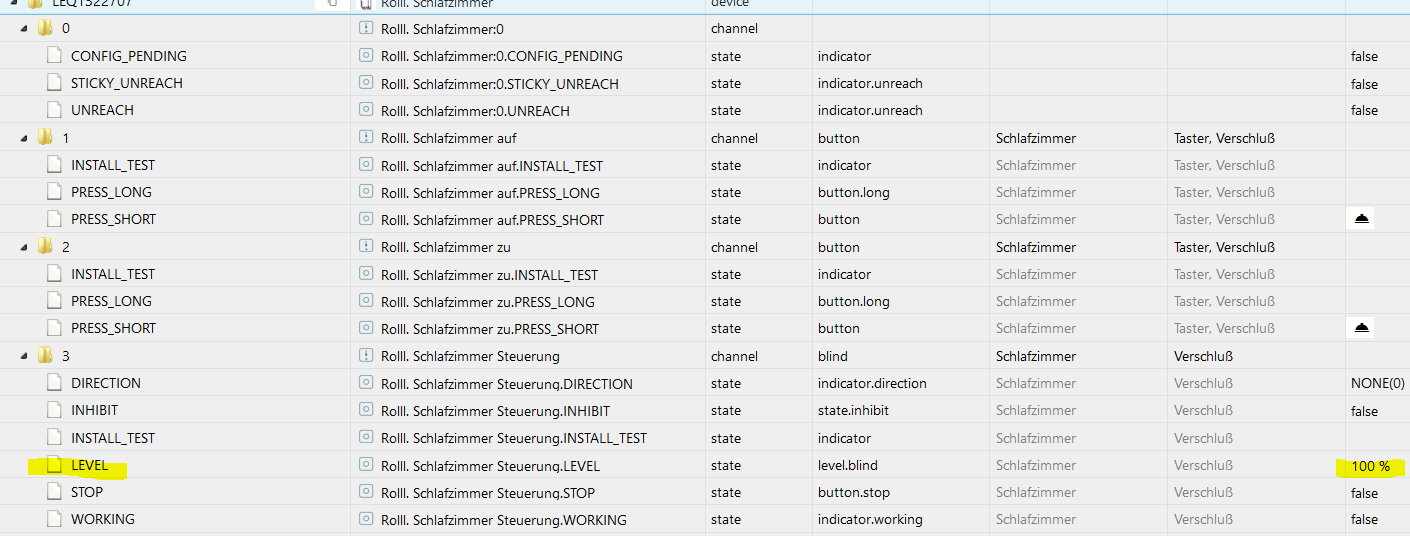Click 'Schlafzimmer' room cell of channel 1 row
The image size is (1410, 536).
coord(1036,138)
